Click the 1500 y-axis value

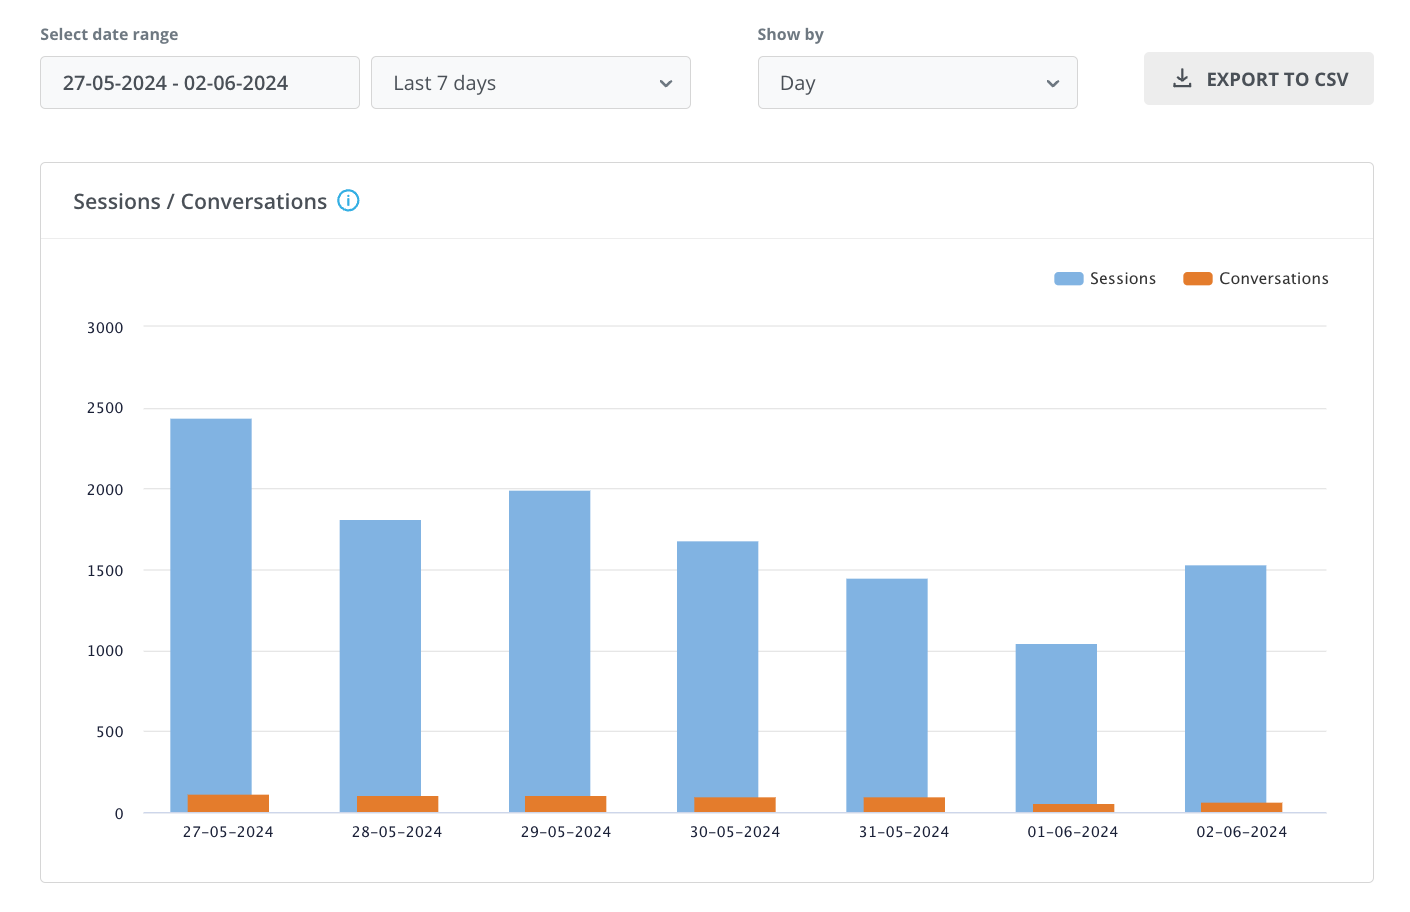[x=105, y=571]
